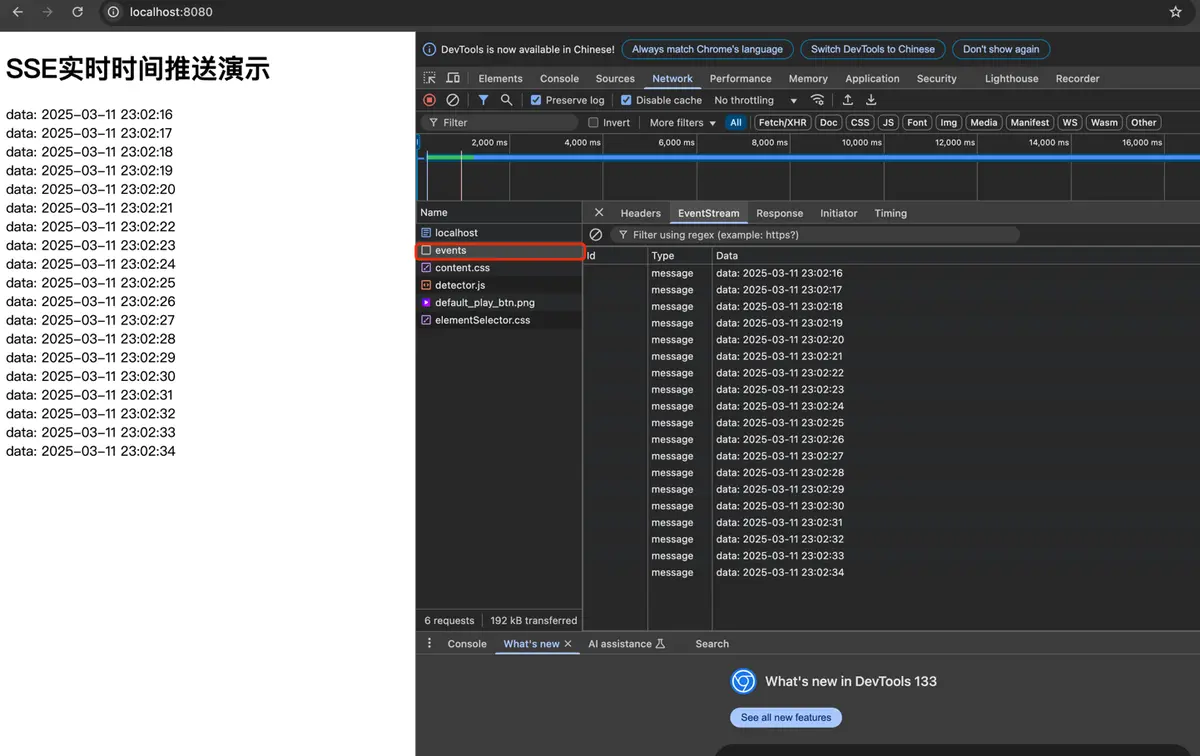The image size is (1200, 756).
Task: Enable the Invert filter checkbox
Action: click(x=594, y=122)
